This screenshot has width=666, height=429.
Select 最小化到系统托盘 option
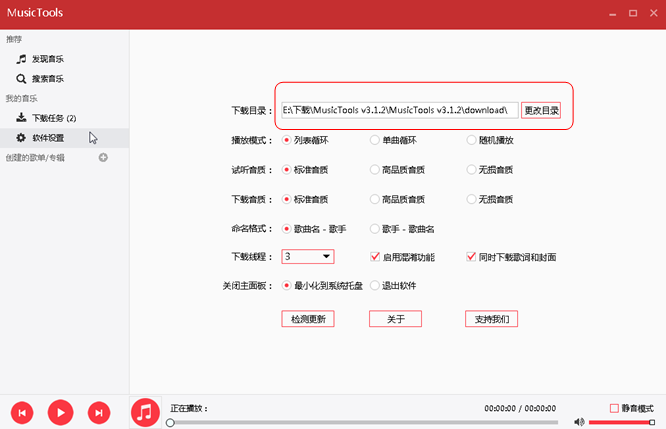point(287,285)
